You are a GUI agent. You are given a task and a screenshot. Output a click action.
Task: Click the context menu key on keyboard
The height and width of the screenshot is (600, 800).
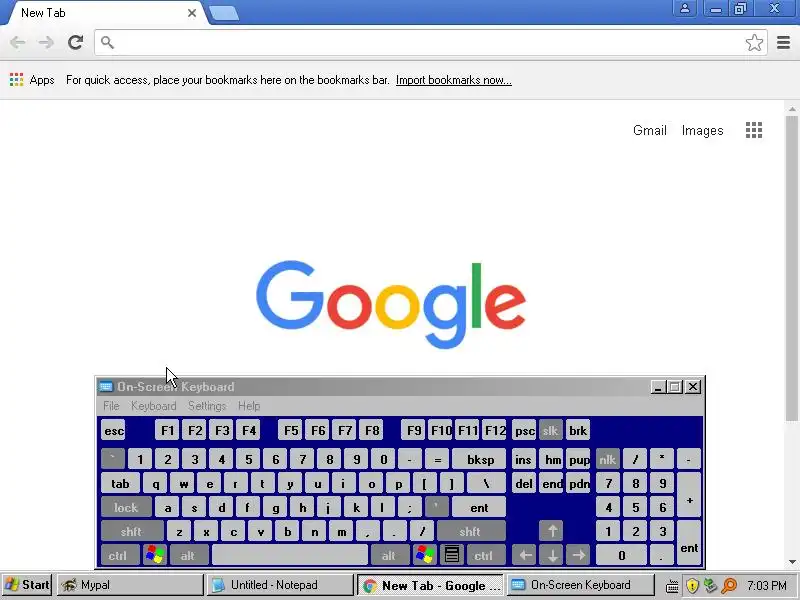tap(452, 555)
